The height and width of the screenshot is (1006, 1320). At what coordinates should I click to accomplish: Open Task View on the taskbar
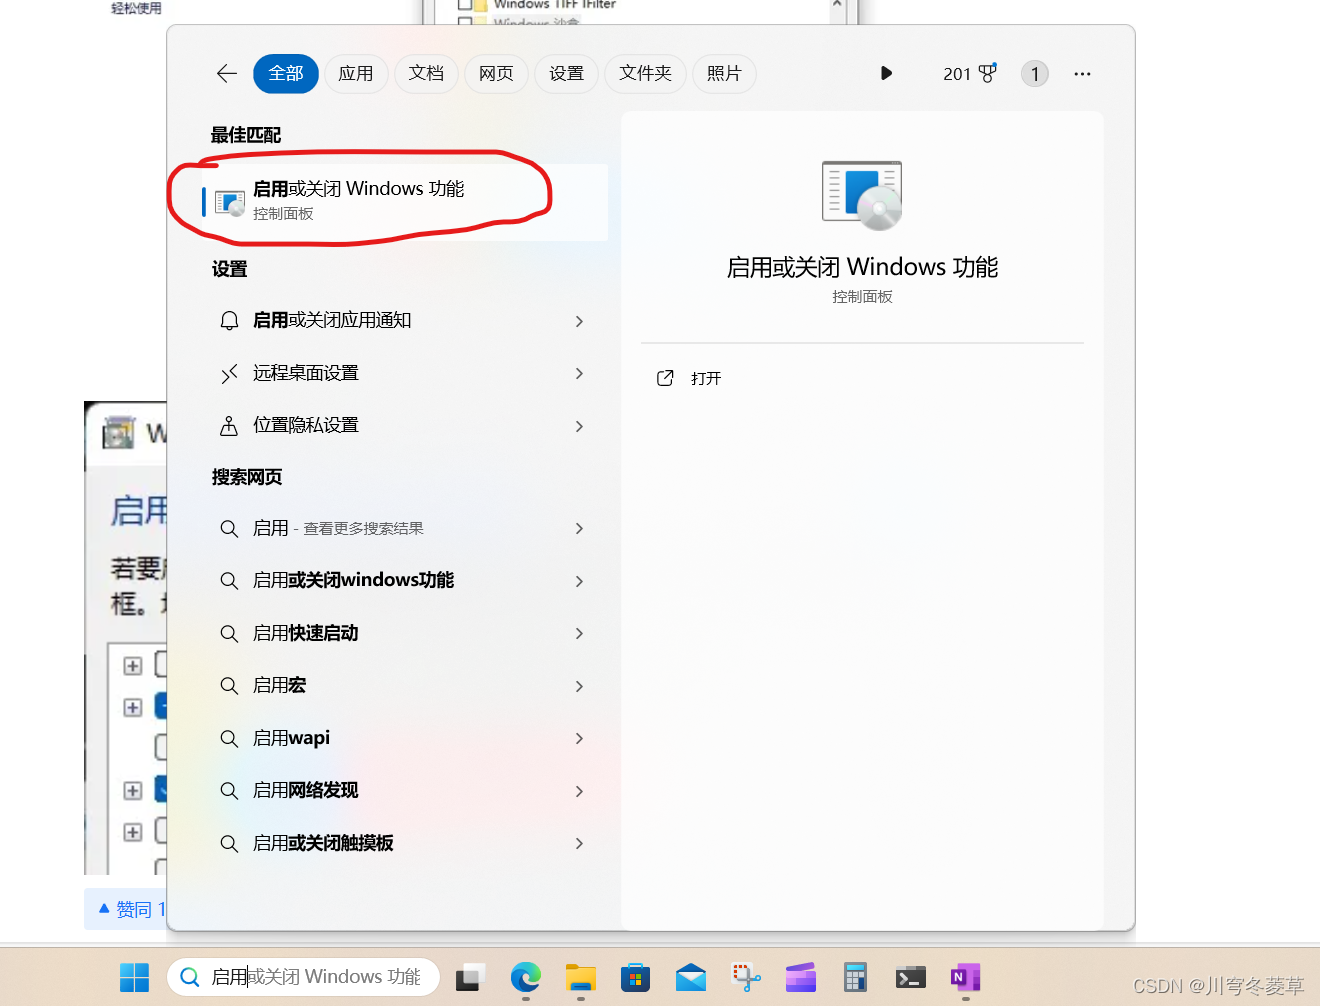point(470,977)
